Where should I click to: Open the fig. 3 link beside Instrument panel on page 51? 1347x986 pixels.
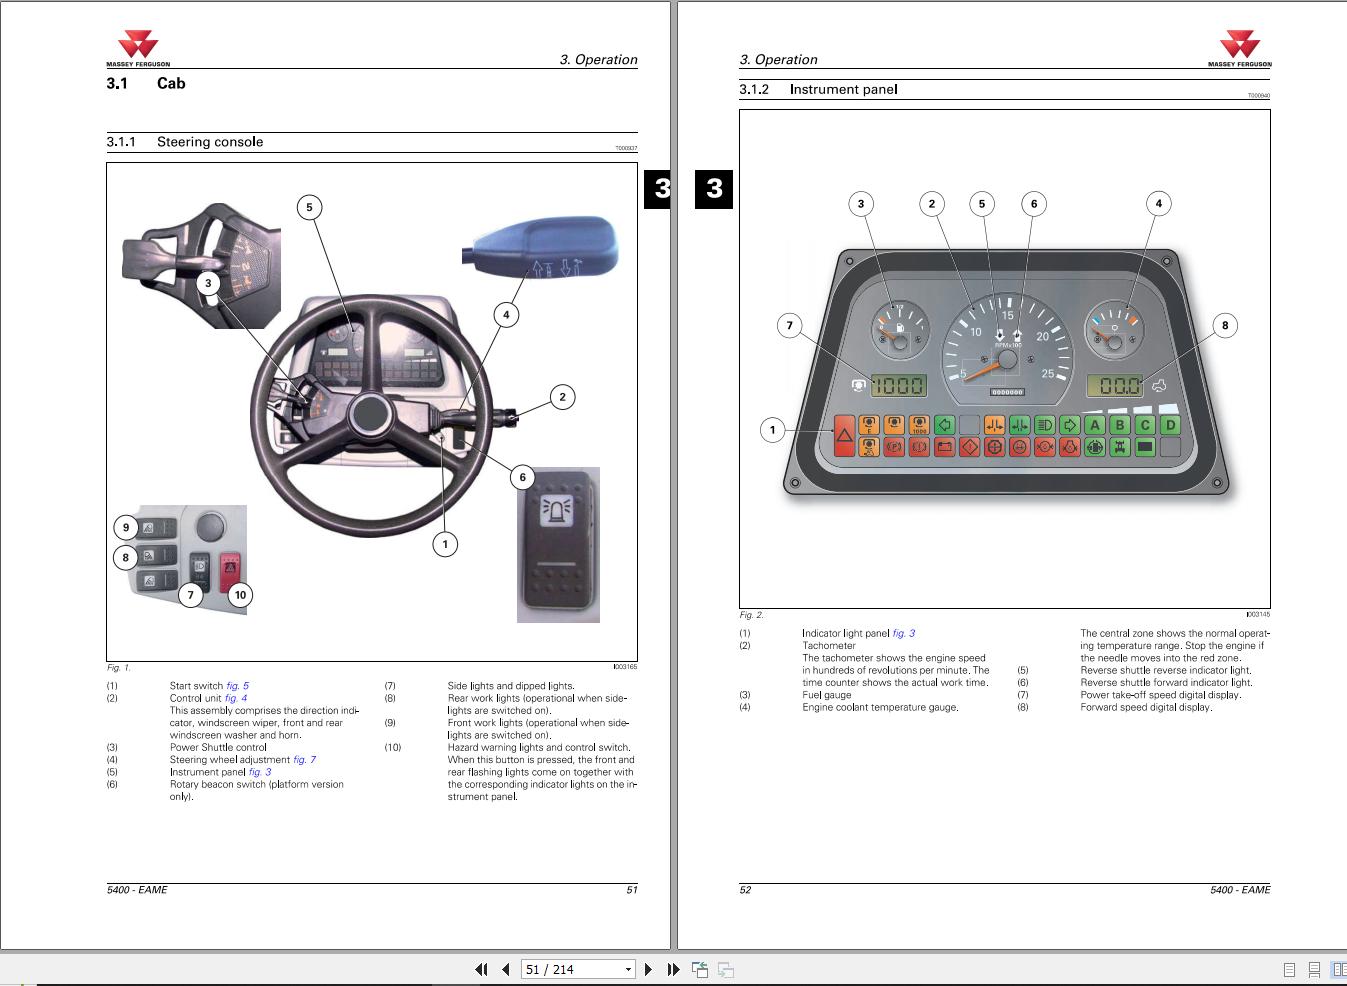pyautogui.click(x=260, y=772)
